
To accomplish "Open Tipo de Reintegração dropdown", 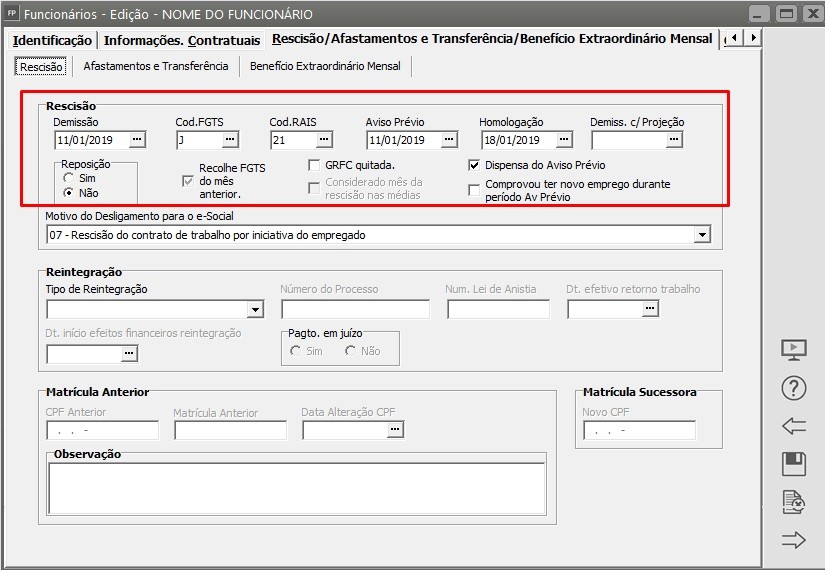I will 255,310.
